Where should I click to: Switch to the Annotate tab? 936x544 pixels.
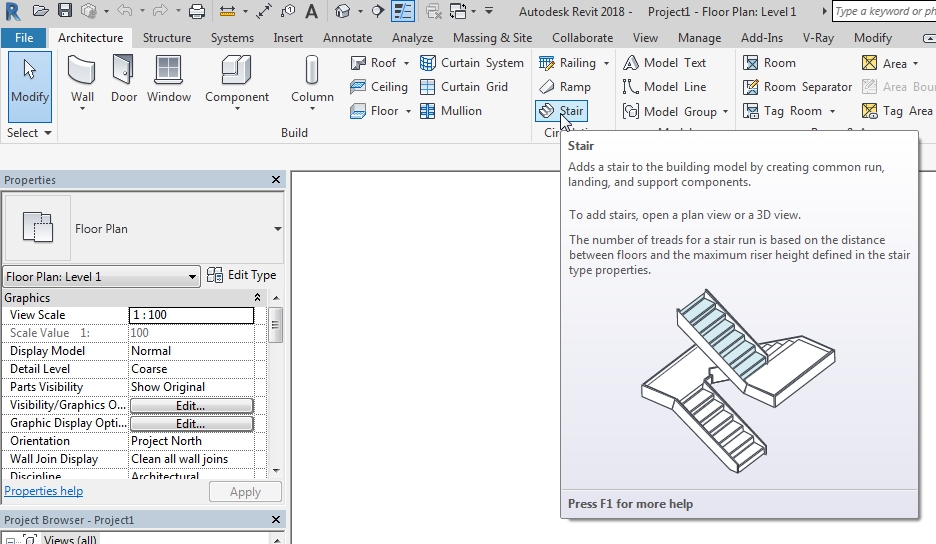pyautogui.click(x=347, y=38)
